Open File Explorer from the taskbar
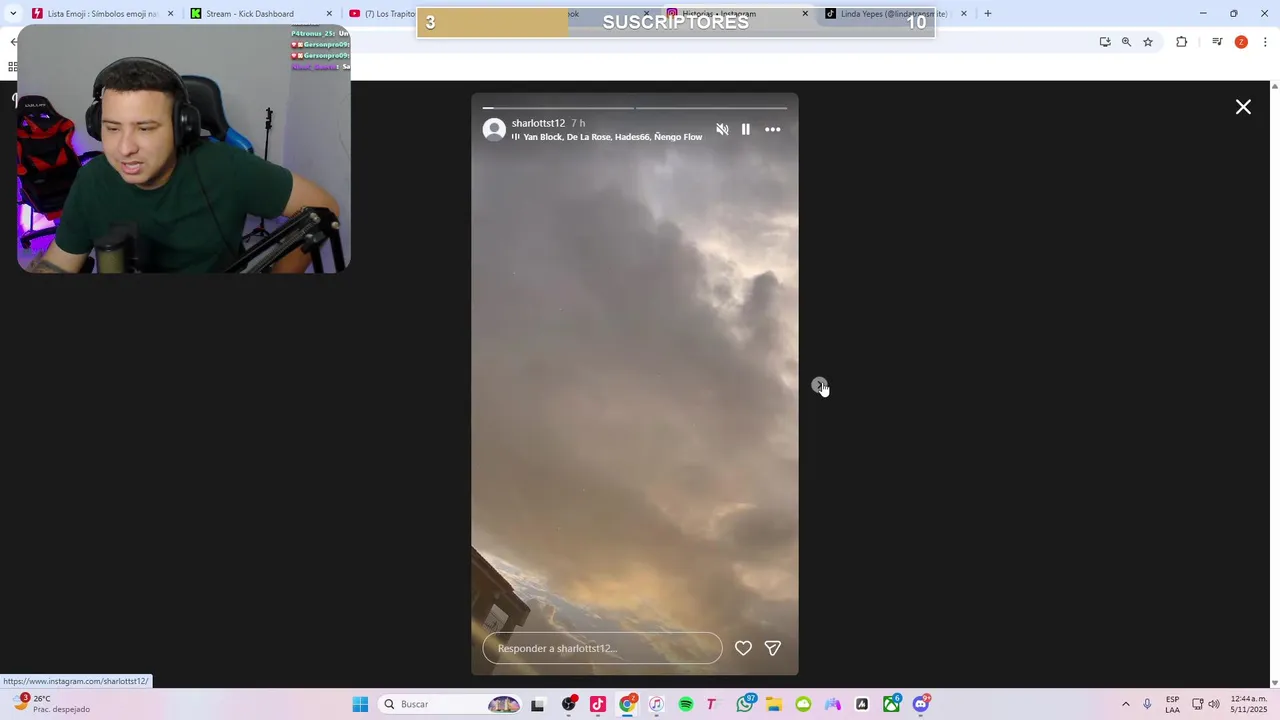The image size is (1280, 720). point(774,704)
